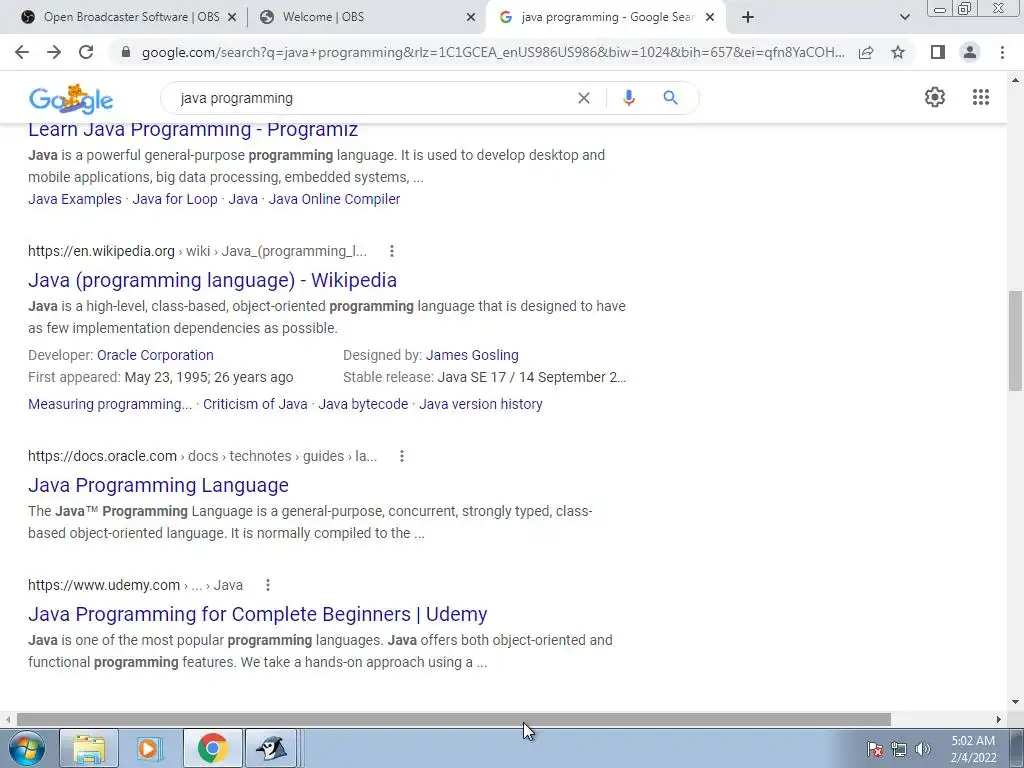Viewport: 1024px width, 768px height.
Task: Click the scroll up arrow at page top
Action: coord(1016,80)
